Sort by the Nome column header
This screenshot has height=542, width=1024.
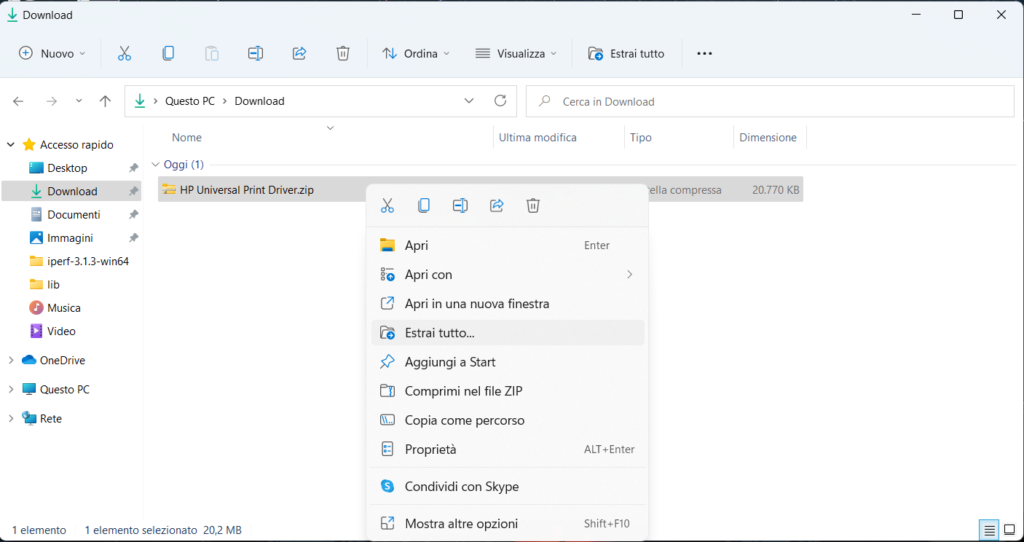click(187, 138)
